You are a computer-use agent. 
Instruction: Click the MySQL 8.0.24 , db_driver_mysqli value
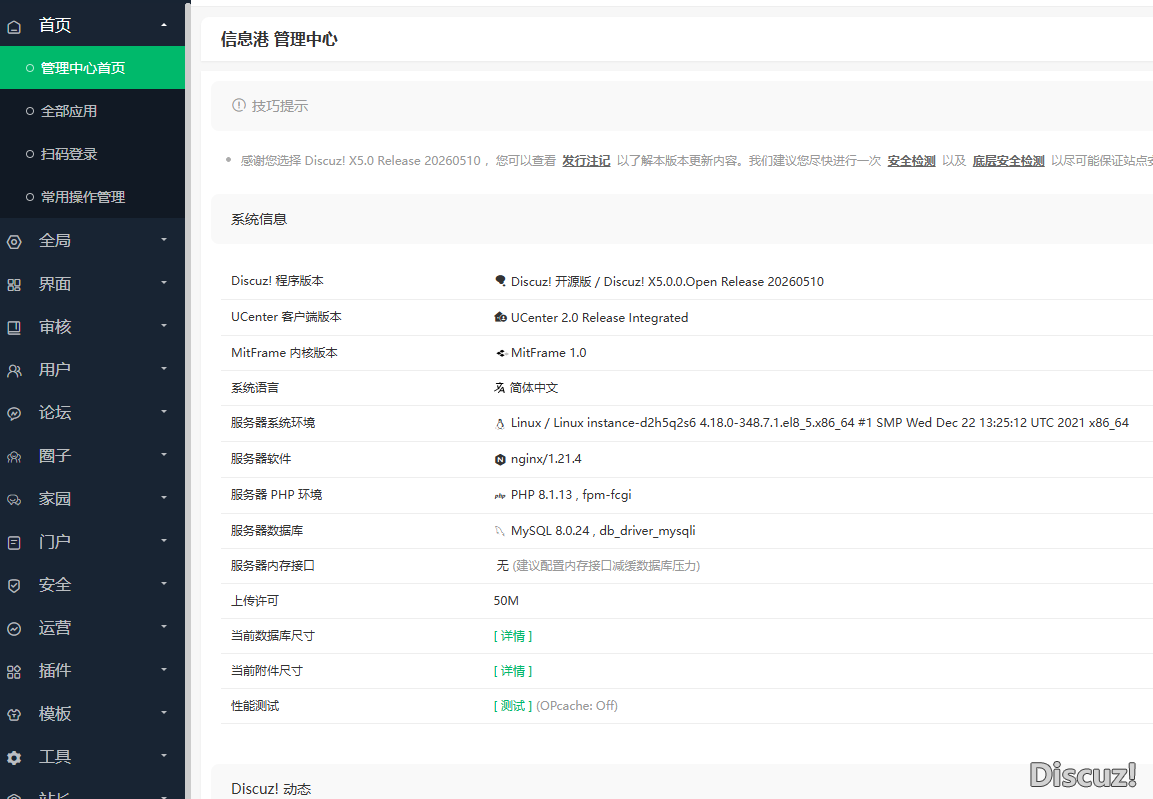603,531
